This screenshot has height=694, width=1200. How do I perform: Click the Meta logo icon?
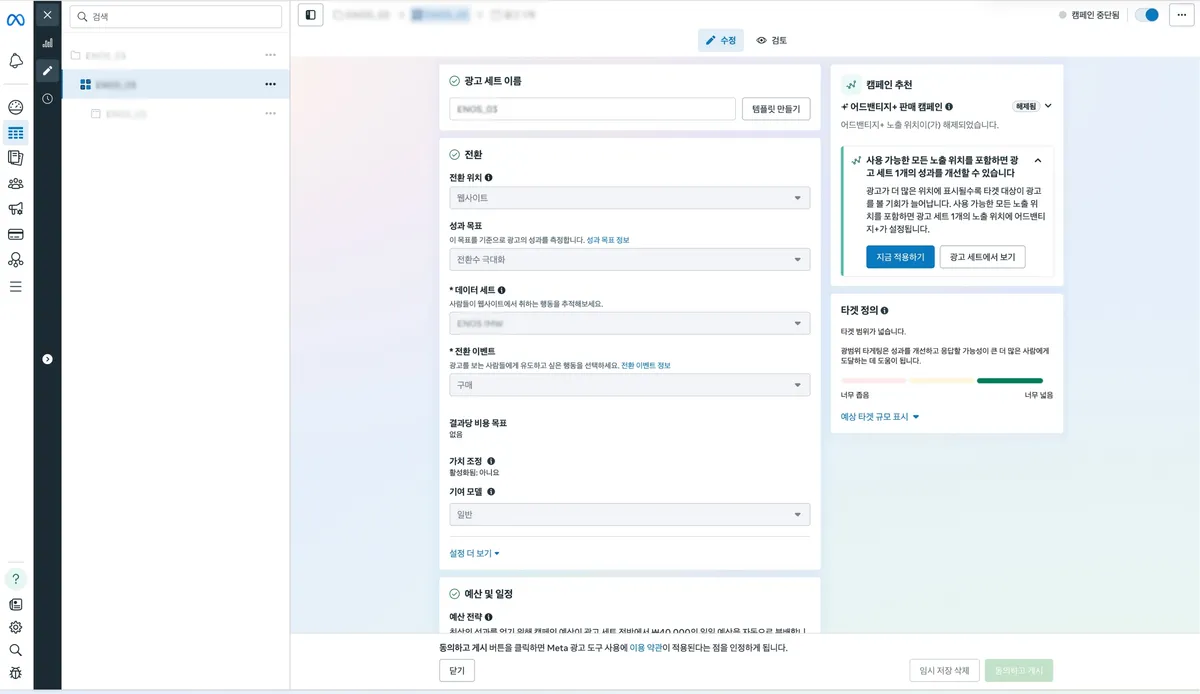click(x=15, y=19)
